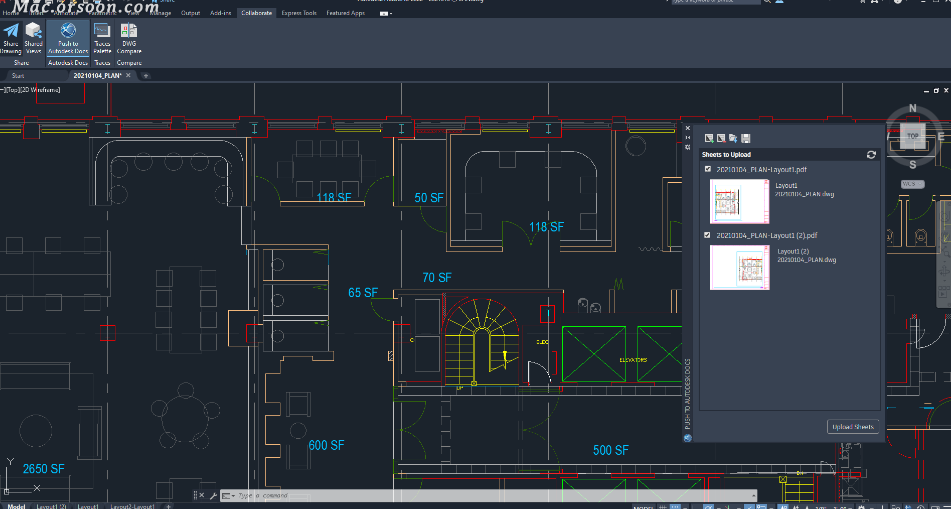The image size is (951, 509).
Task: Switch to the Output ribbon tab
Action: point(191,13)
